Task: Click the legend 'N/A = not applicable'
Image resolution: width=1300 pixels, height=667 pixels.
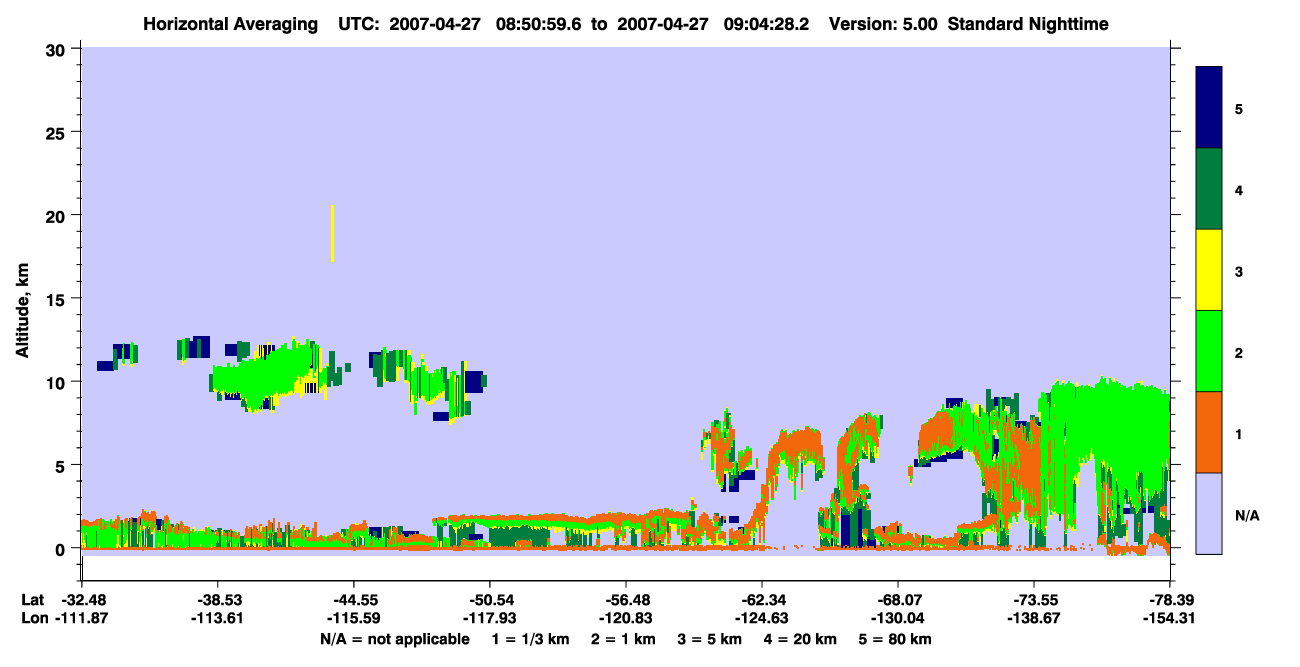Action: coord(394,639)
